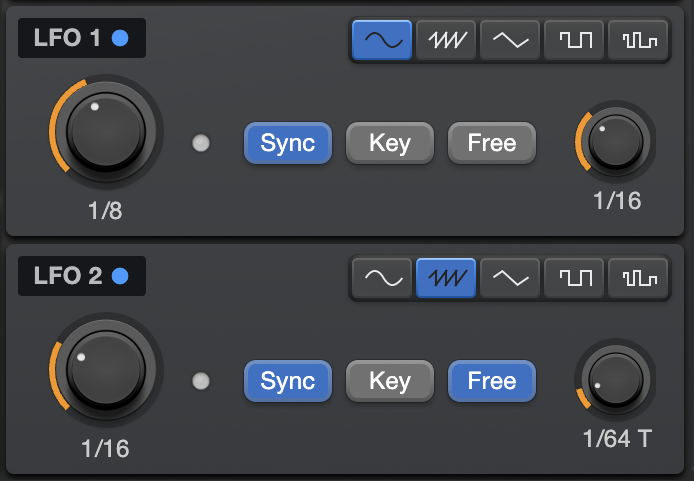
Task: Select square waveform for LFO 2
Action: click(574, 278)
